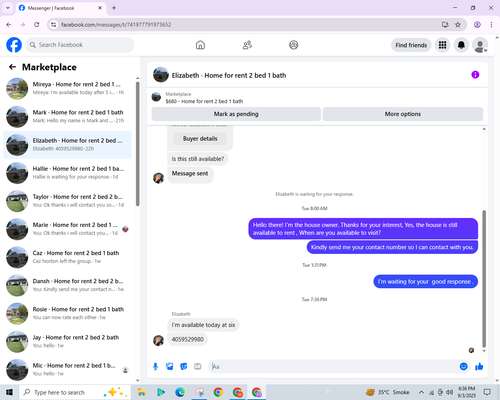This screenshot has width=500, height=400.
Task: Send a thumbs-up like
Action: pos(479,367)
